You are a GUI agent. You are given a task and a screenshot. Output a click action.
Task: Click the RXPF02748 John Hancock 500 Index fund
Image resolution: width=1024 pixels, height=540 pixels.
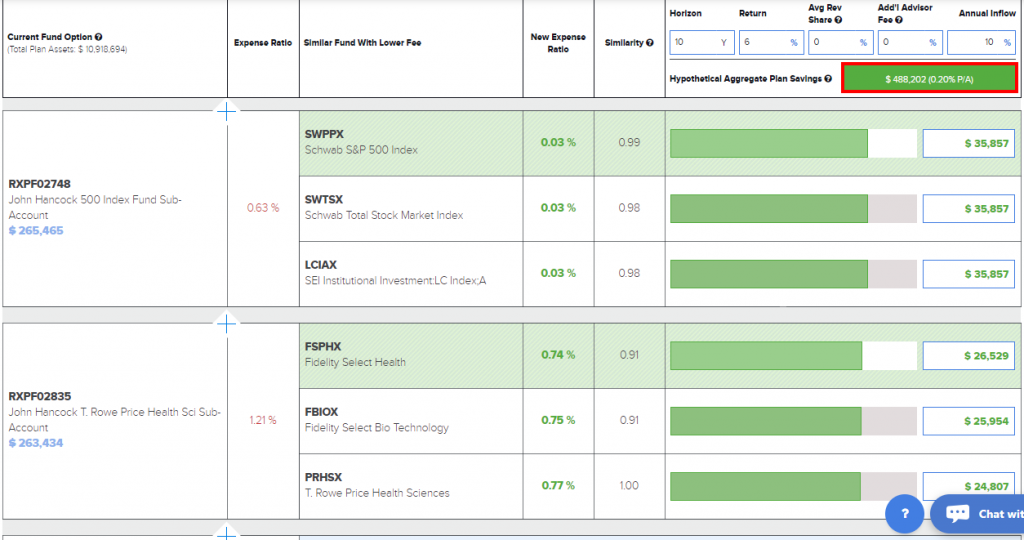pyautogui.click(x=95, y=207)
